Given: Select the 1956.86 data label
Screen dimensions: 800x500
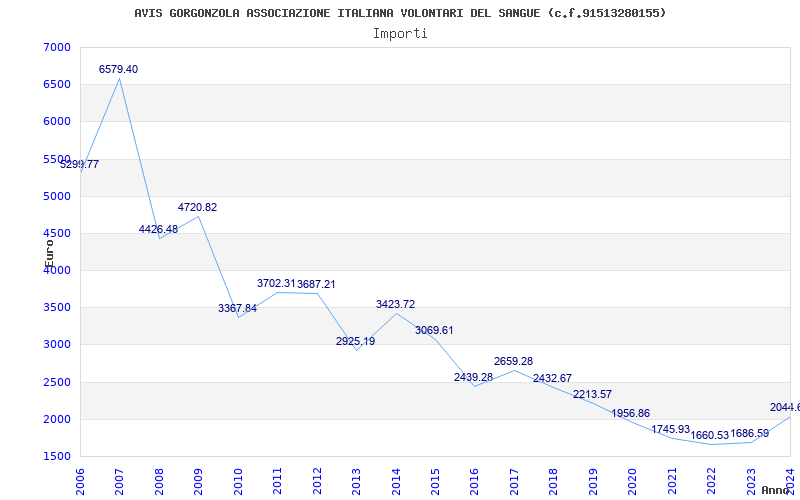Looking at the screenshot, I should tap(631, 414).
